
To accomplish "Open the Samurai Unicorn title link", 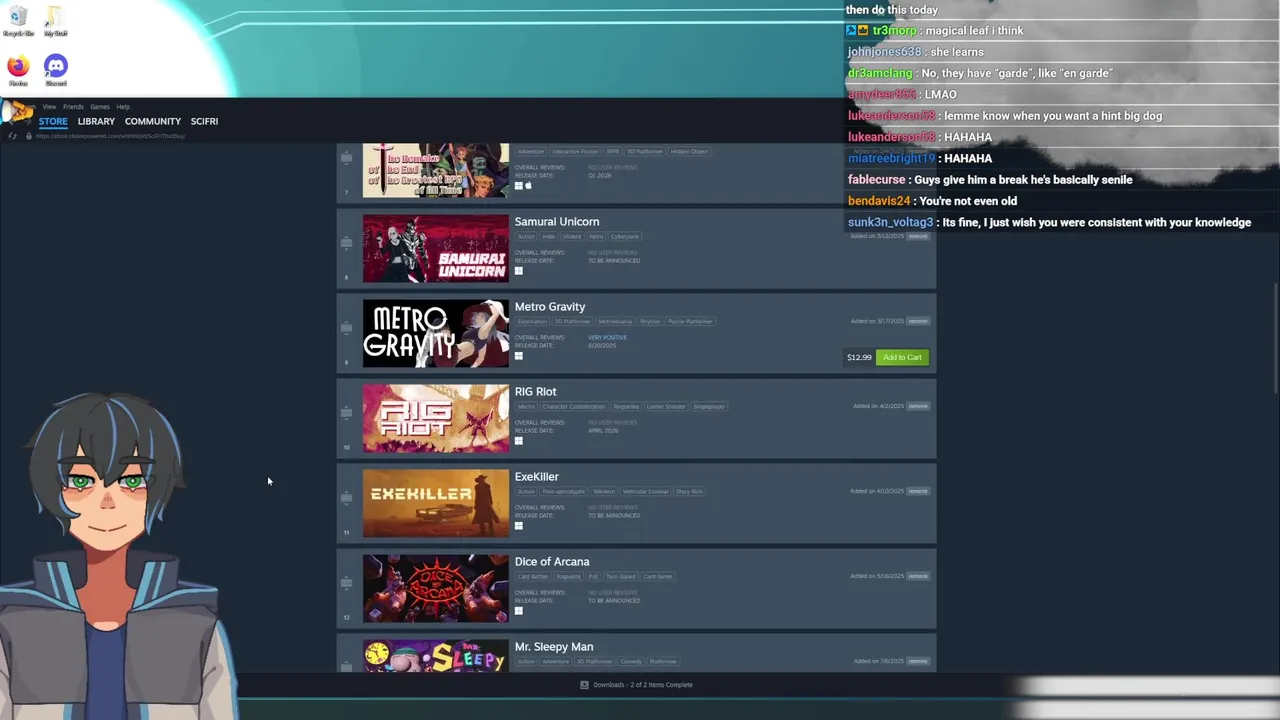I will pyautogui.click(x=557, y=222).
